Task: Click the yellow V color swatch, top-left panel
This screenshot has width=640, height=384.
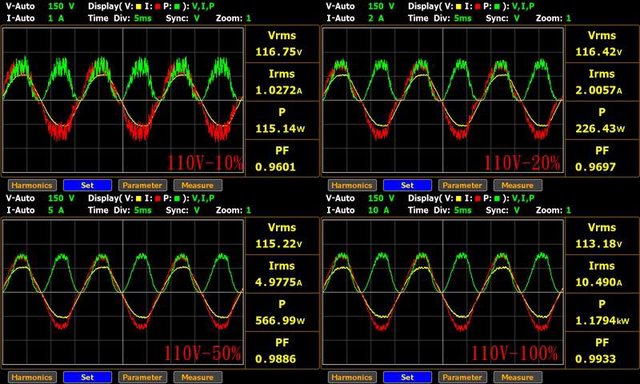Action: pos(138,7)
